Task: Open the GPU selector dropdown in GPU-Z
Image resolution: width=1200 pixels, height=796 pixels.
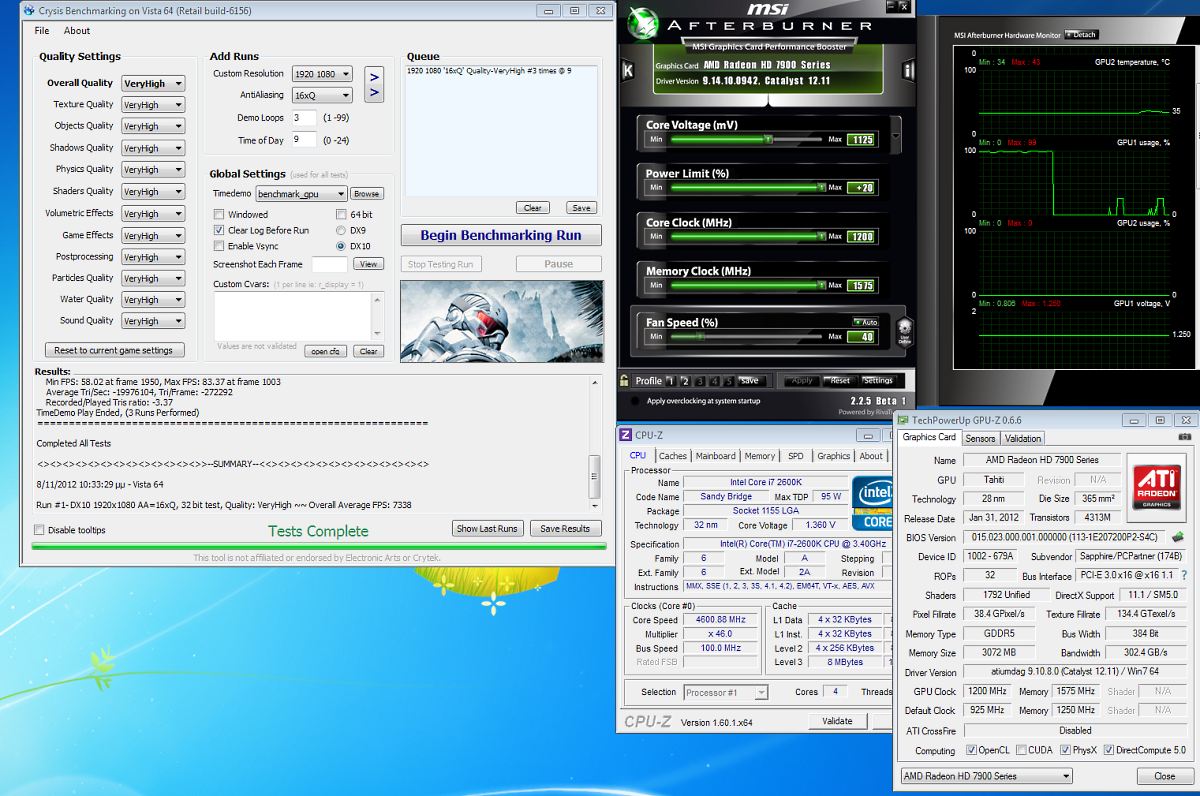Action: point(985,776)
